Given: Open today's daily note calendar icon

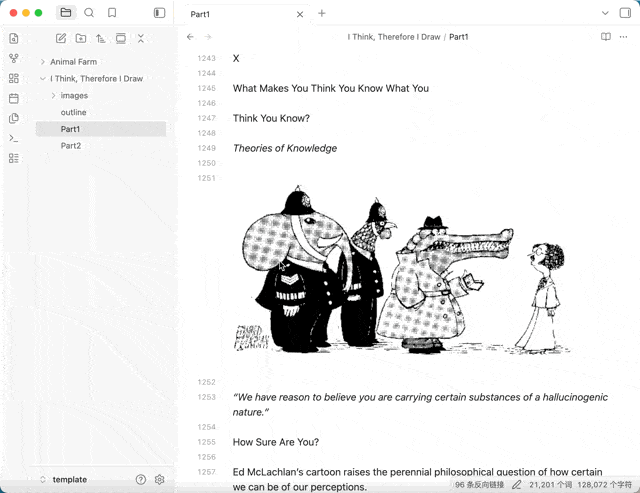Looking at the screenshot, I should tap(14, 98).
